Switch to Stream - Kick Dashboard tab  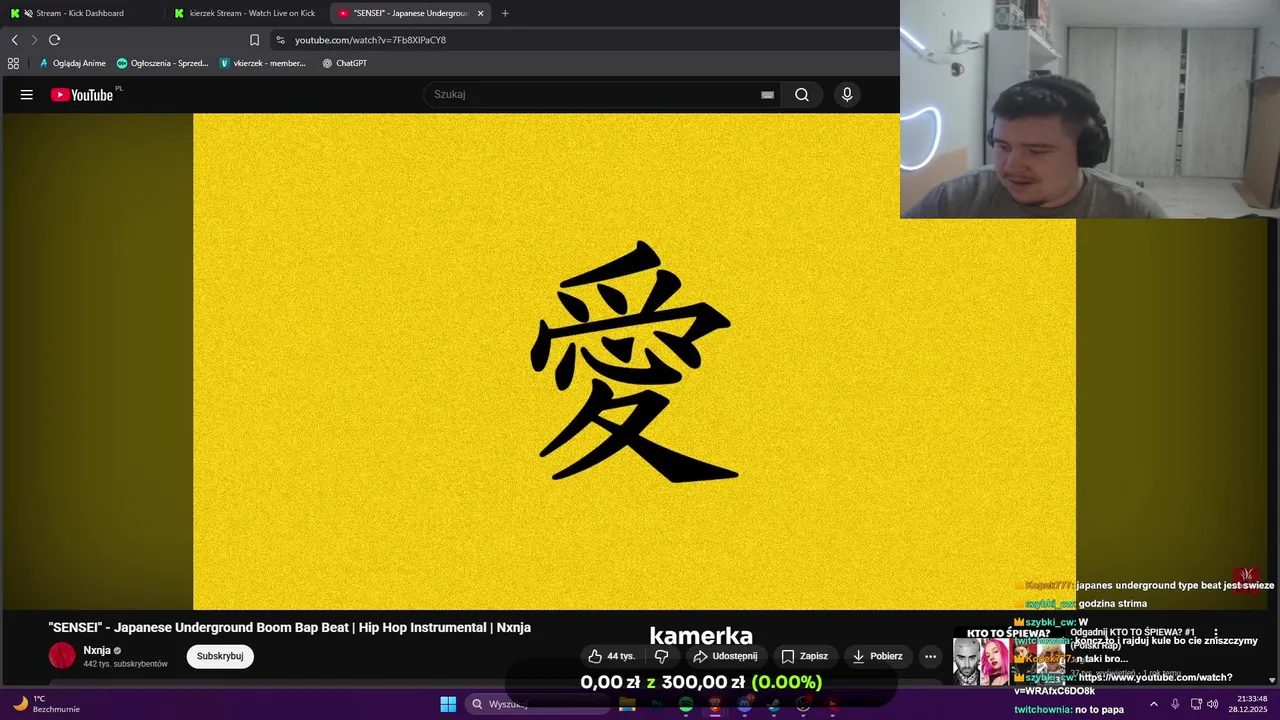(x=80, y=13)
